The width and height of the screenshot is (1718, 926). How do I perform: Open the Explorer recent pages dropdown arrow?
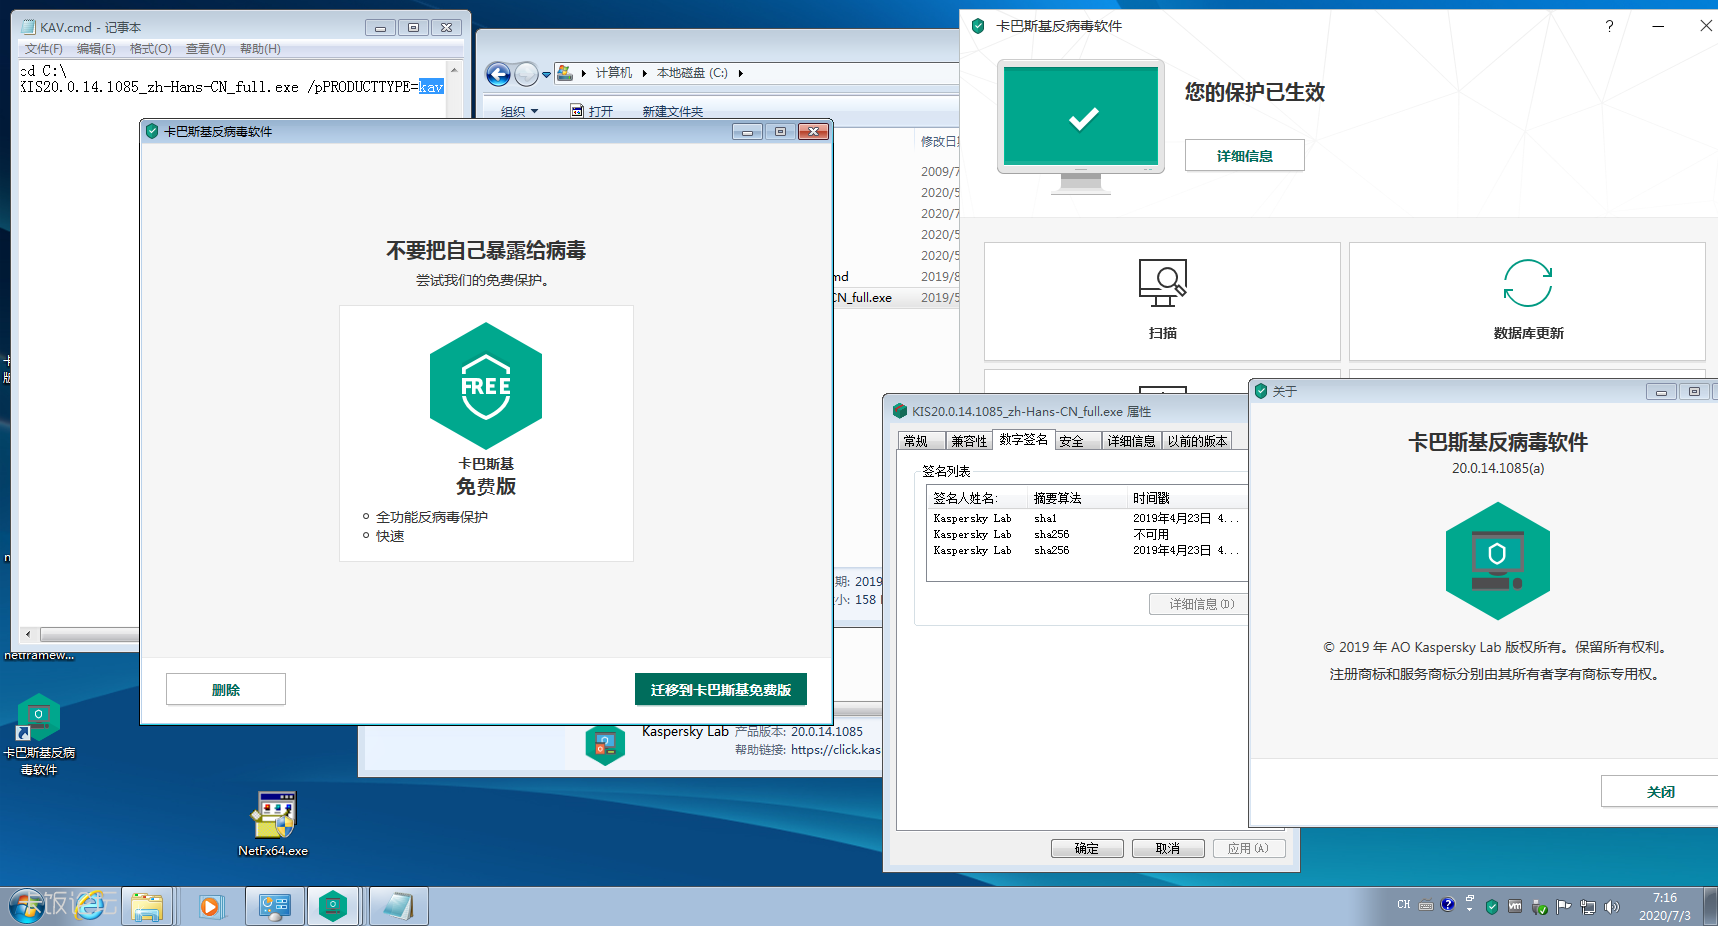546,74
